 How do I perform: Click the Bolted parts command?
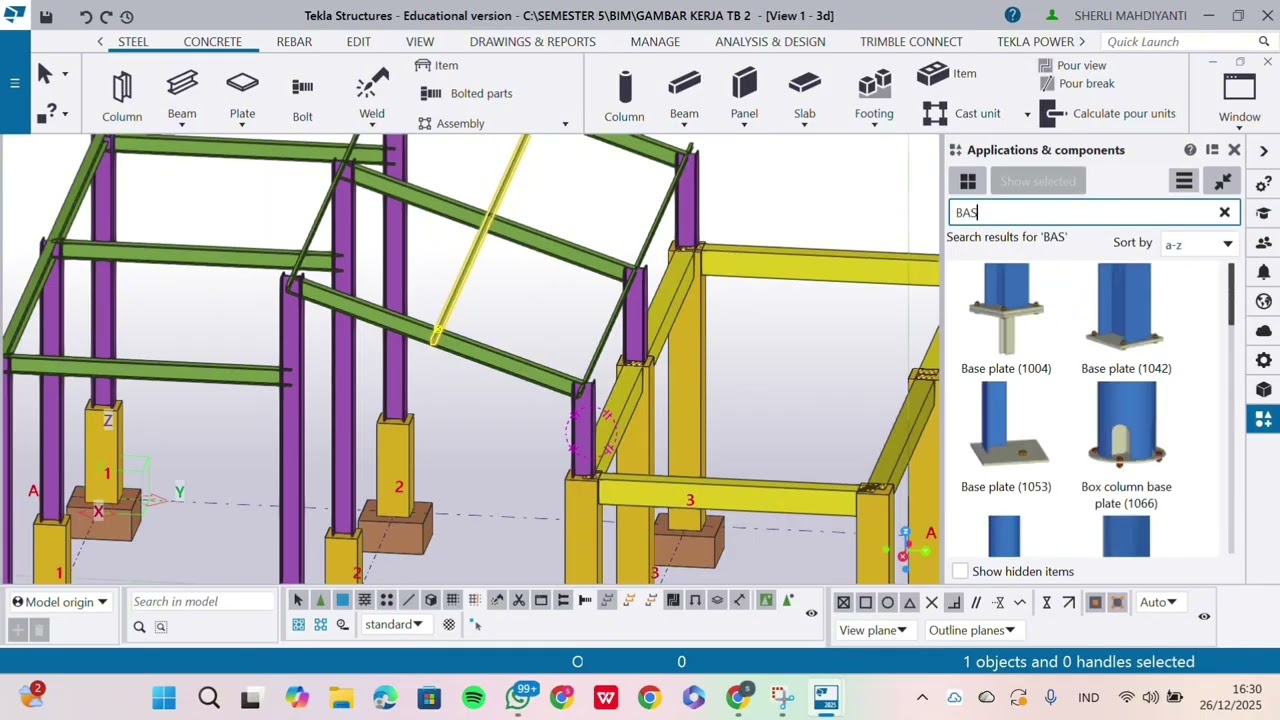467,93
